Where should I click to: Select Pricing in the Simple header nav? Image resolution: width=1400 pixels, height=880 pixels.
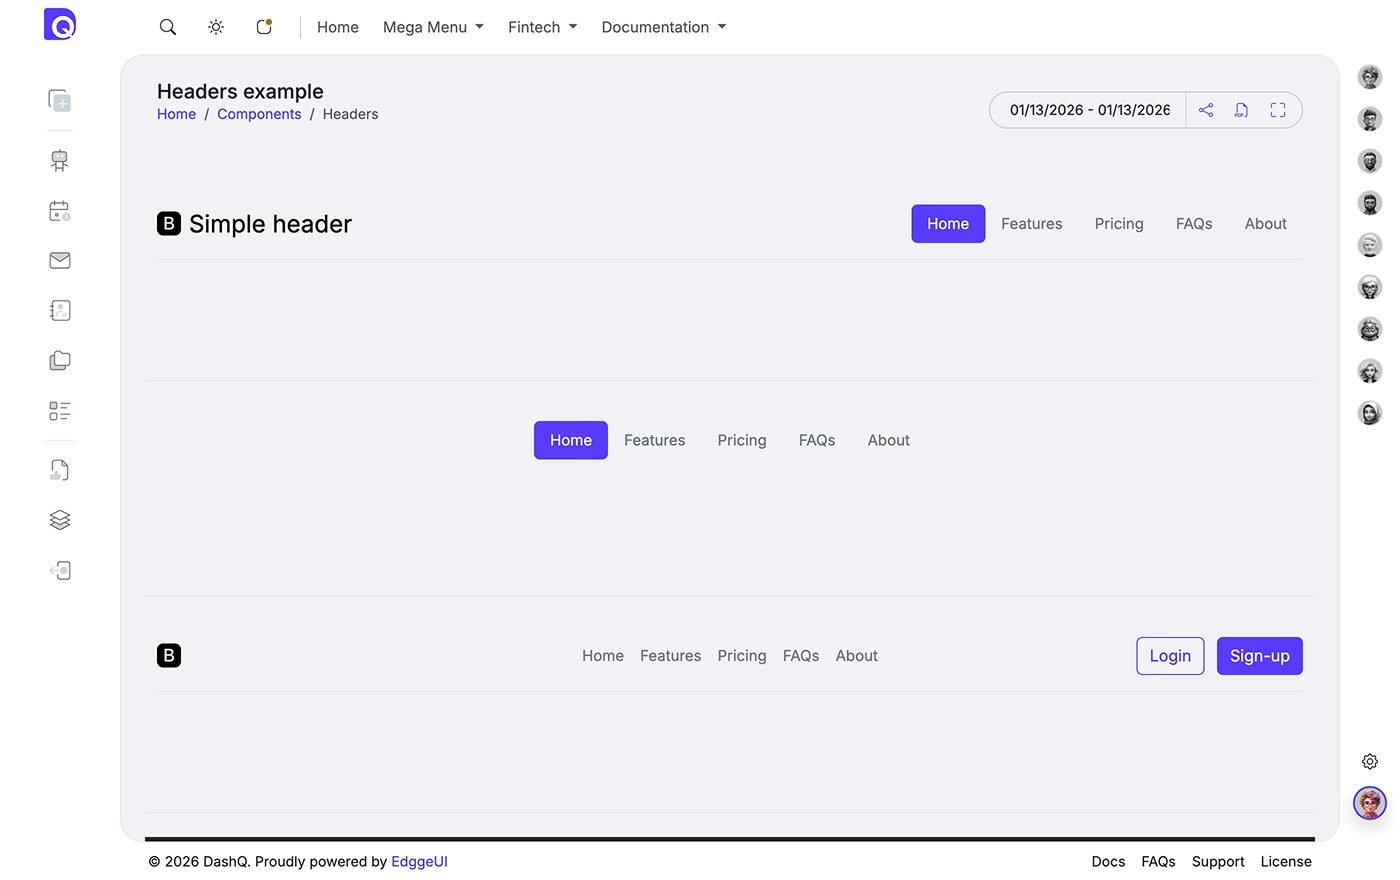click(1118, 224)
